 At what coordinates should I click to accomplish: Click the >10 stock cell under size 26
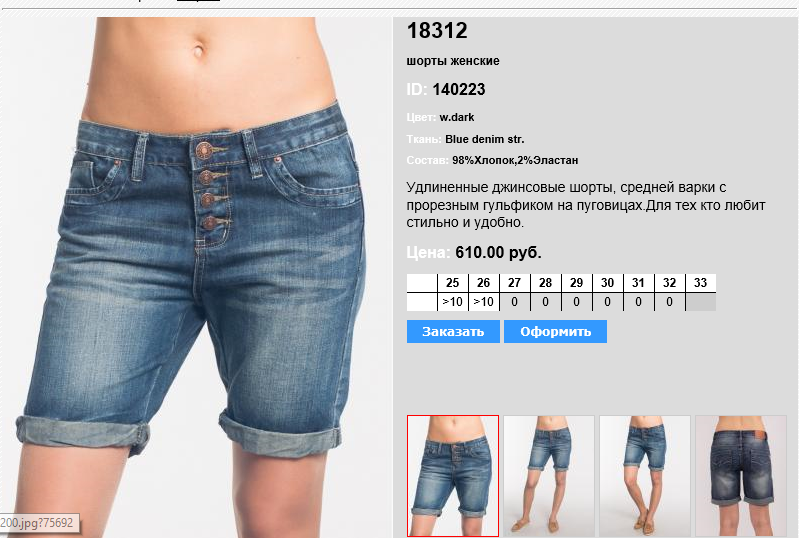pos(484,302)
